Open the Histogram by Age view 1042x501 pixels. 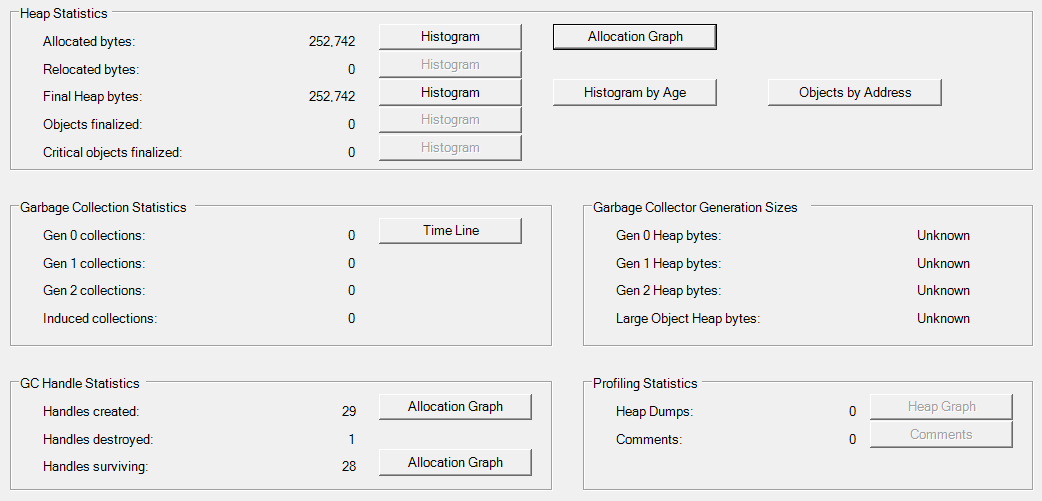tap(635, 92)
